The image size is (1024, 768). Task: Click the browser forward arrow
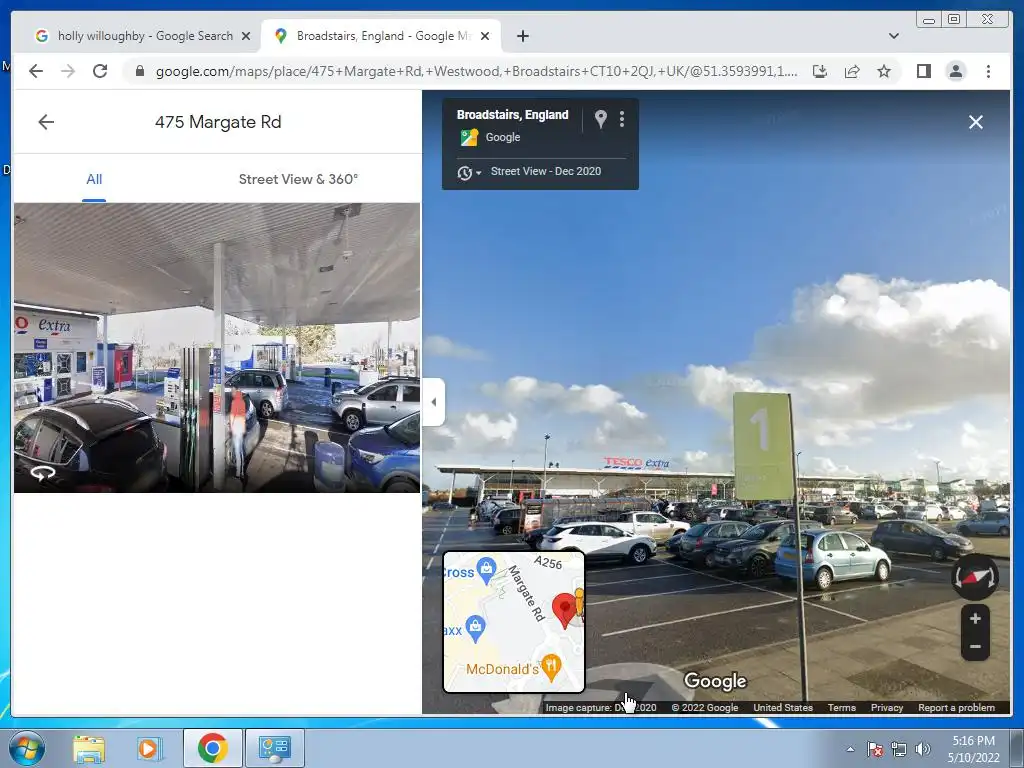[x=68, y=71]
